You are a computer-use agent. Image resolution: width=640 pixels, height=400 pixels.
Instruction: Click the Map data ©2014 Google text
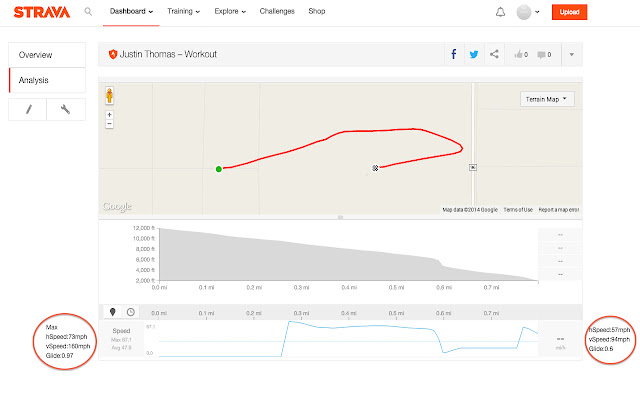point(470,210)
